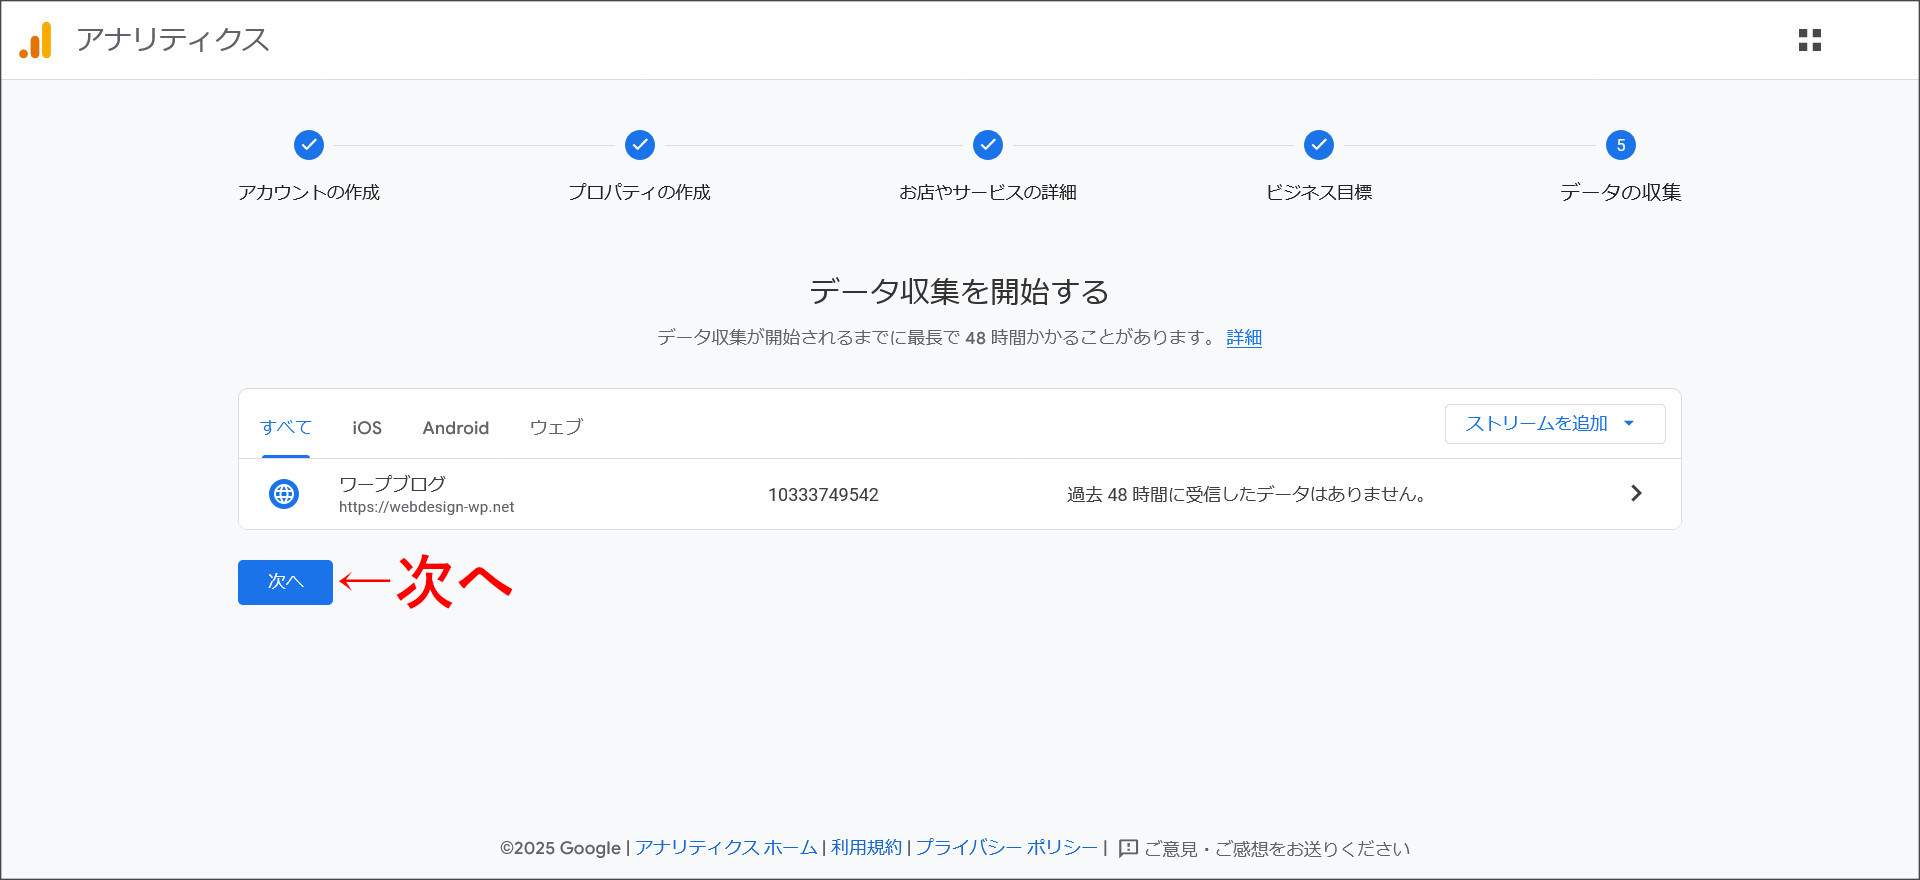The image size is (1920, 880).
Task: Select the すべて tab
Action: point(286,427)
